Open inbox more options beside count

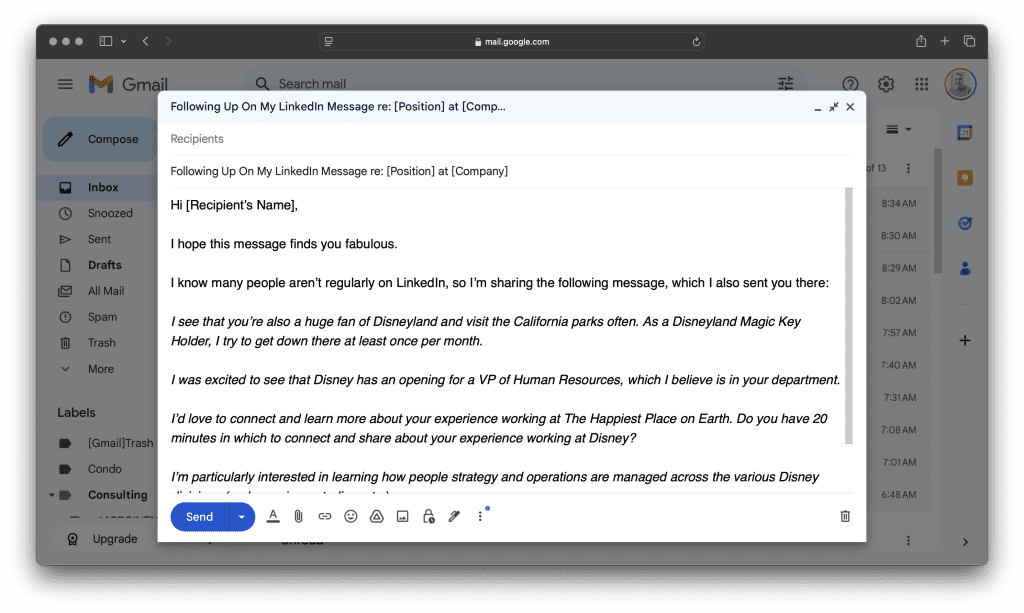pos(908,168)
